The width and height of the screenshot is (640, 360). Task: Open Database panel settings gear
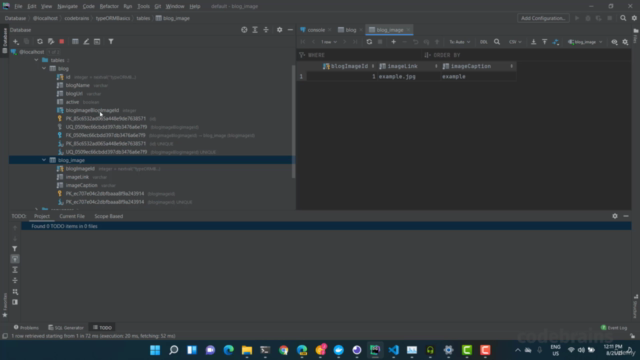click(x=280, y=30)
